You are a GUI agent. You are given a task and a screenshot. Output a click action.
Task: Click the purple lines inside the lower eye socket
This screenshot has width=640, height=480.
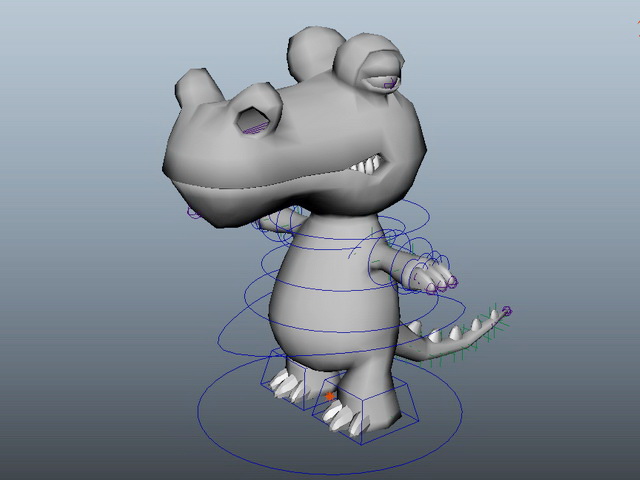coord(256,129)
